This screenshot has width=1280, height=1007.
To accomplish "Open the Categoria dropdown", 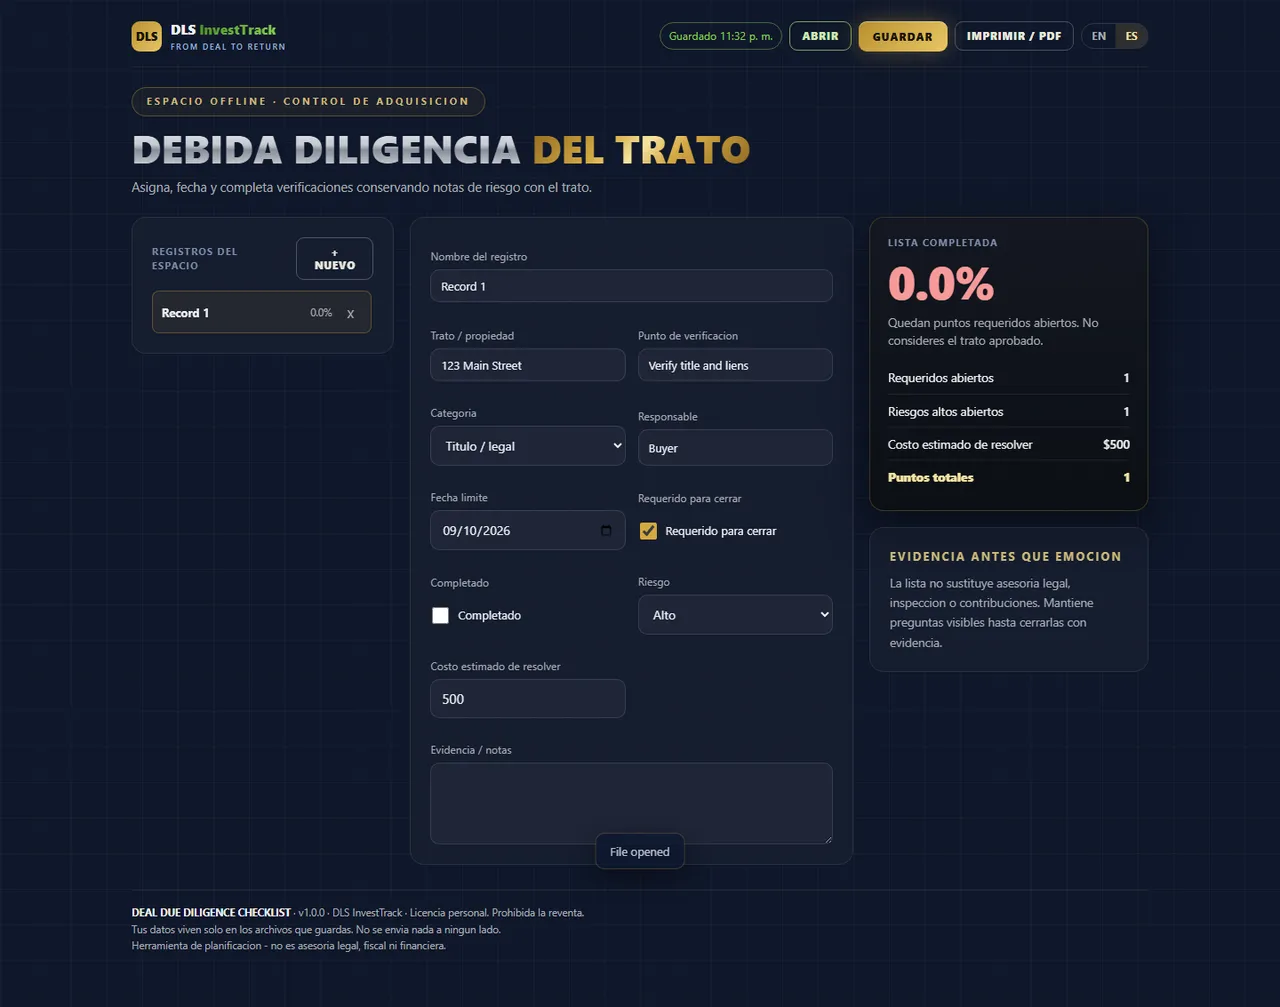I will [x=528, y=446].
